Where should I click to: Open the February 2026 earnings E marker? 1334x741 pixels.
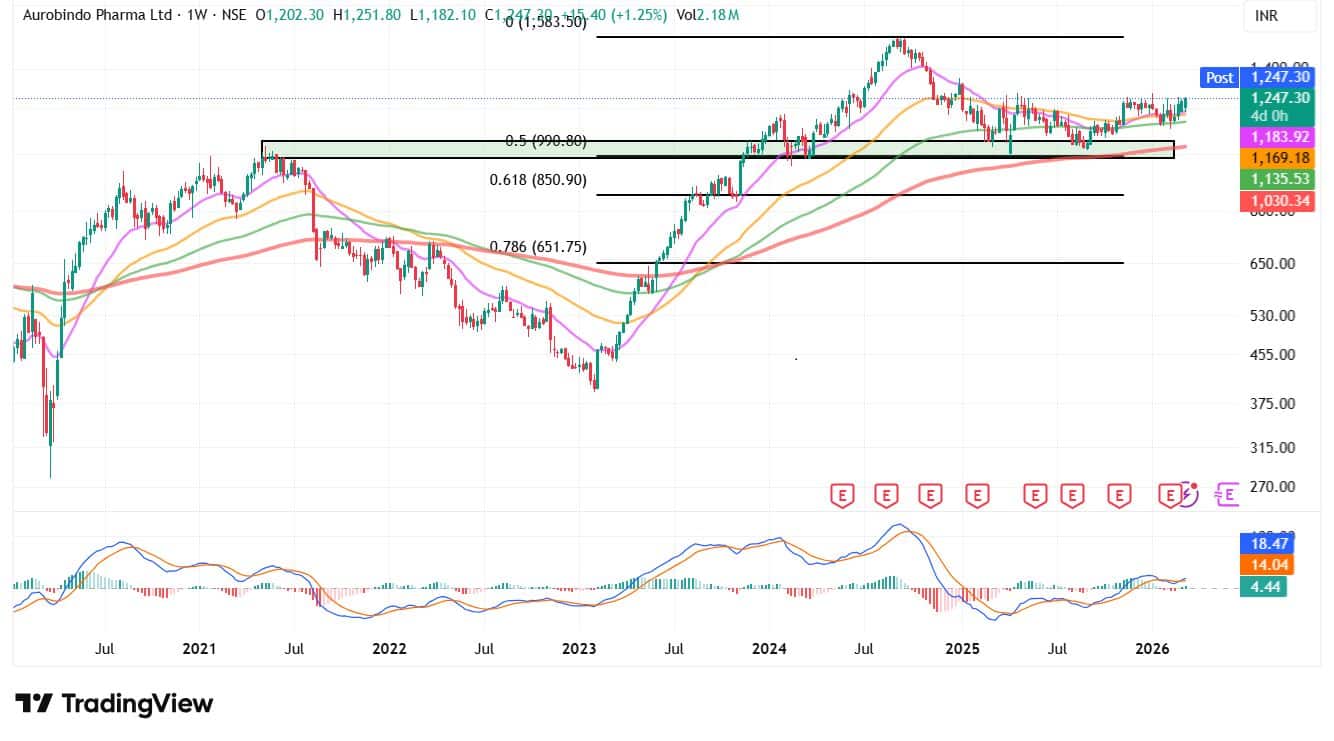click(x=1169, y=494)
